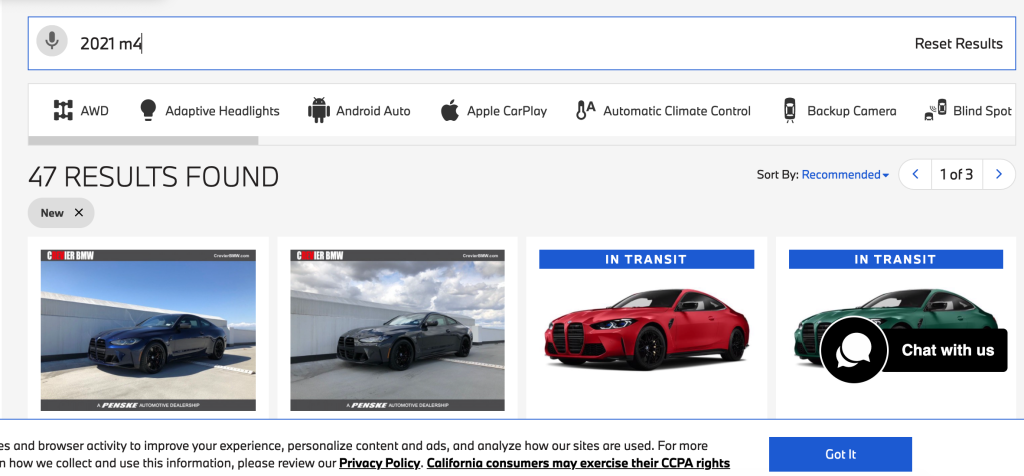Remove the New filter with the X

point(79,213)
